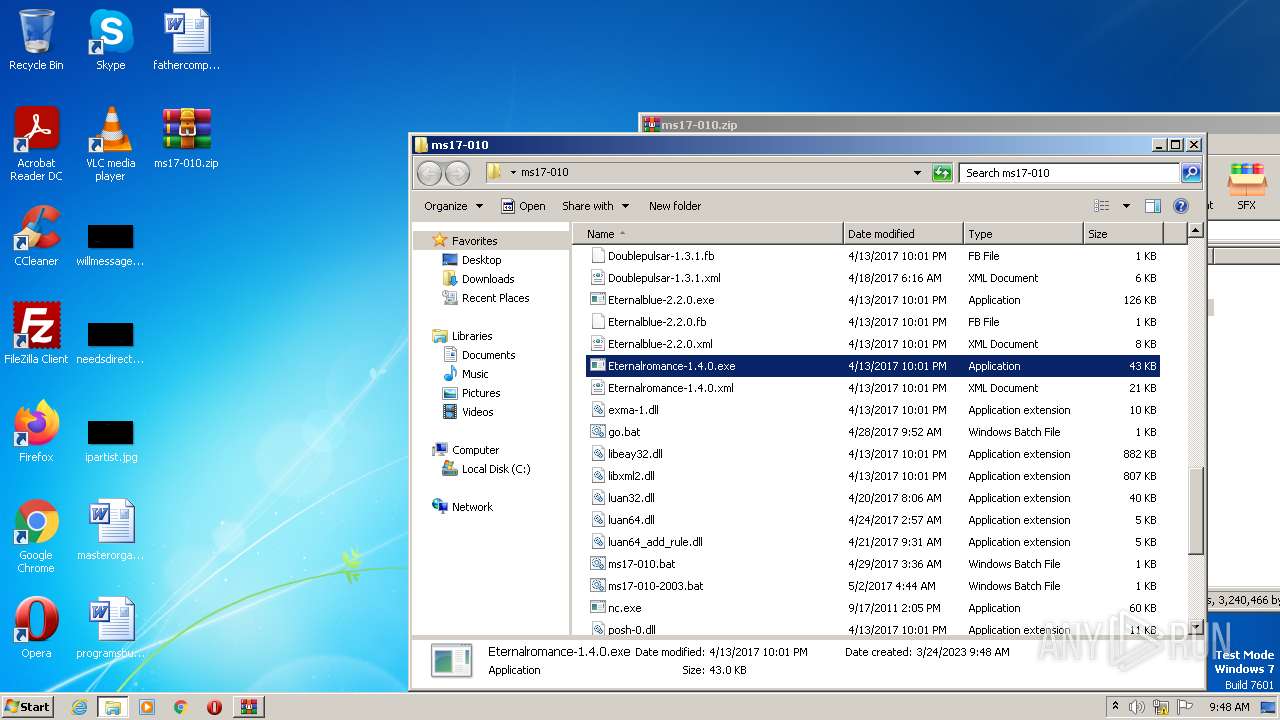Click the Chrome taskbar icon

click(180, 707)
